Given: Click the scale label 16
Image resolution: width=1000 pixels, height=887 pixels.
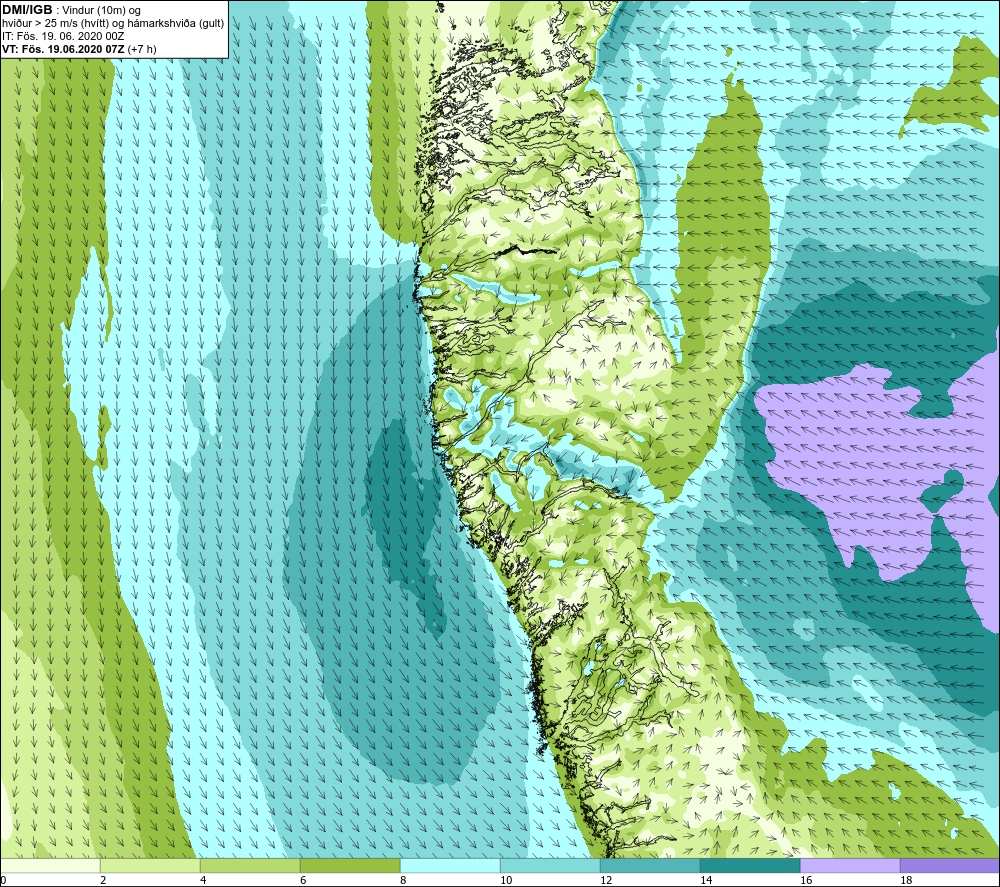Looking at the screenshot, I should [806, 880].
